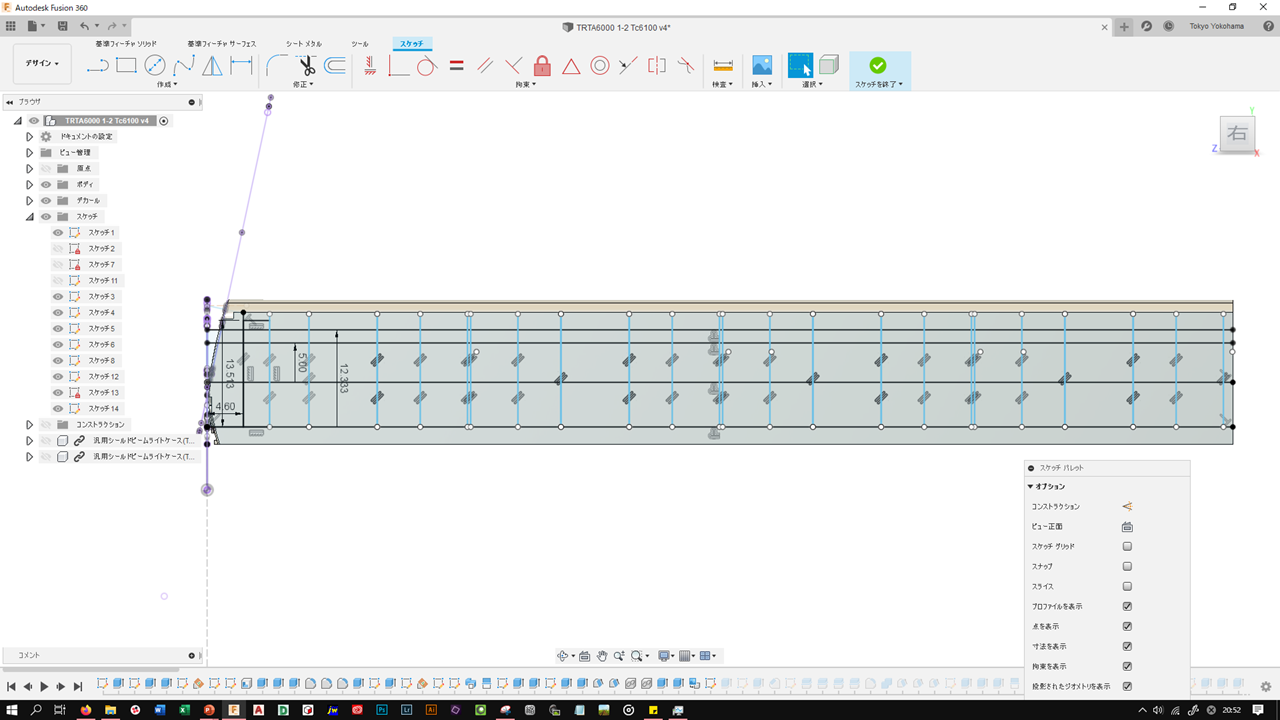
Task: Toggle visibility of スケッチ1
Action: pos(58,232)
